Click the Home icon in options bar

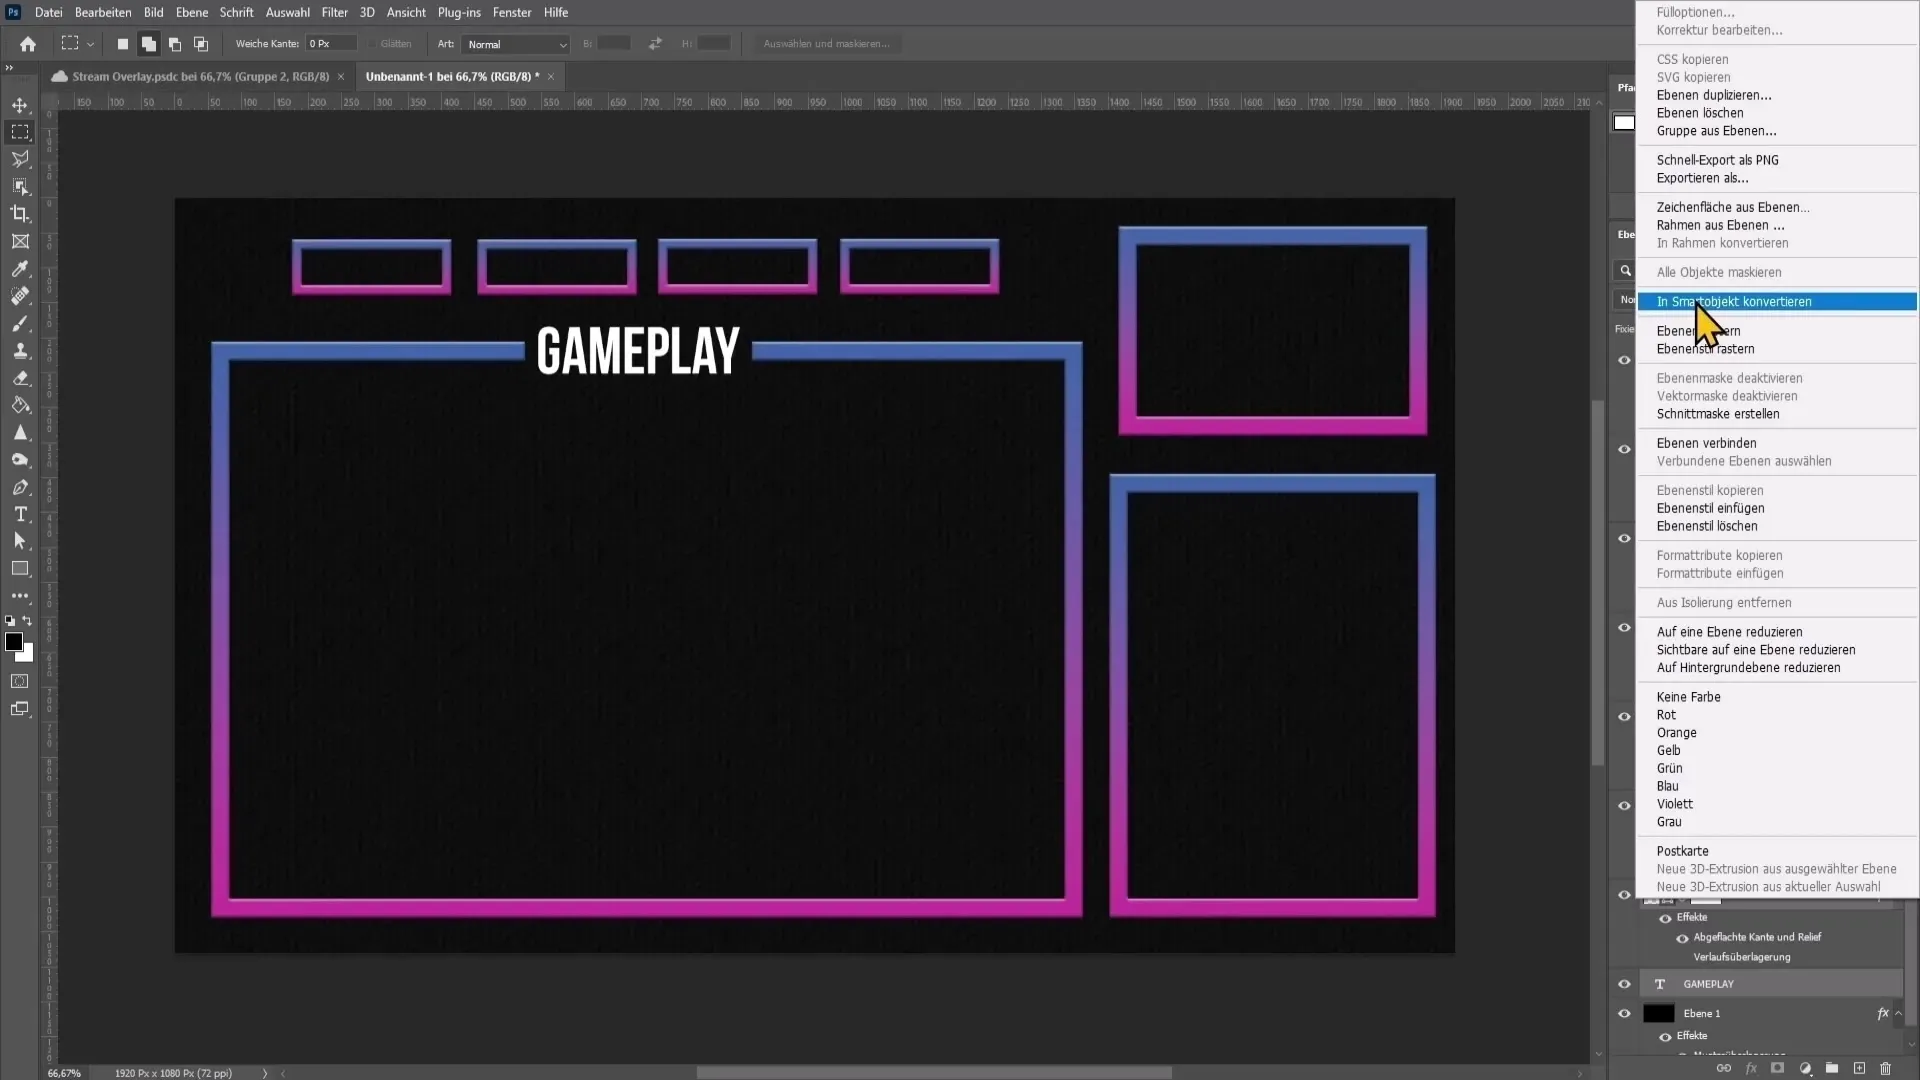pyautogui.click(x=28, y=44)
